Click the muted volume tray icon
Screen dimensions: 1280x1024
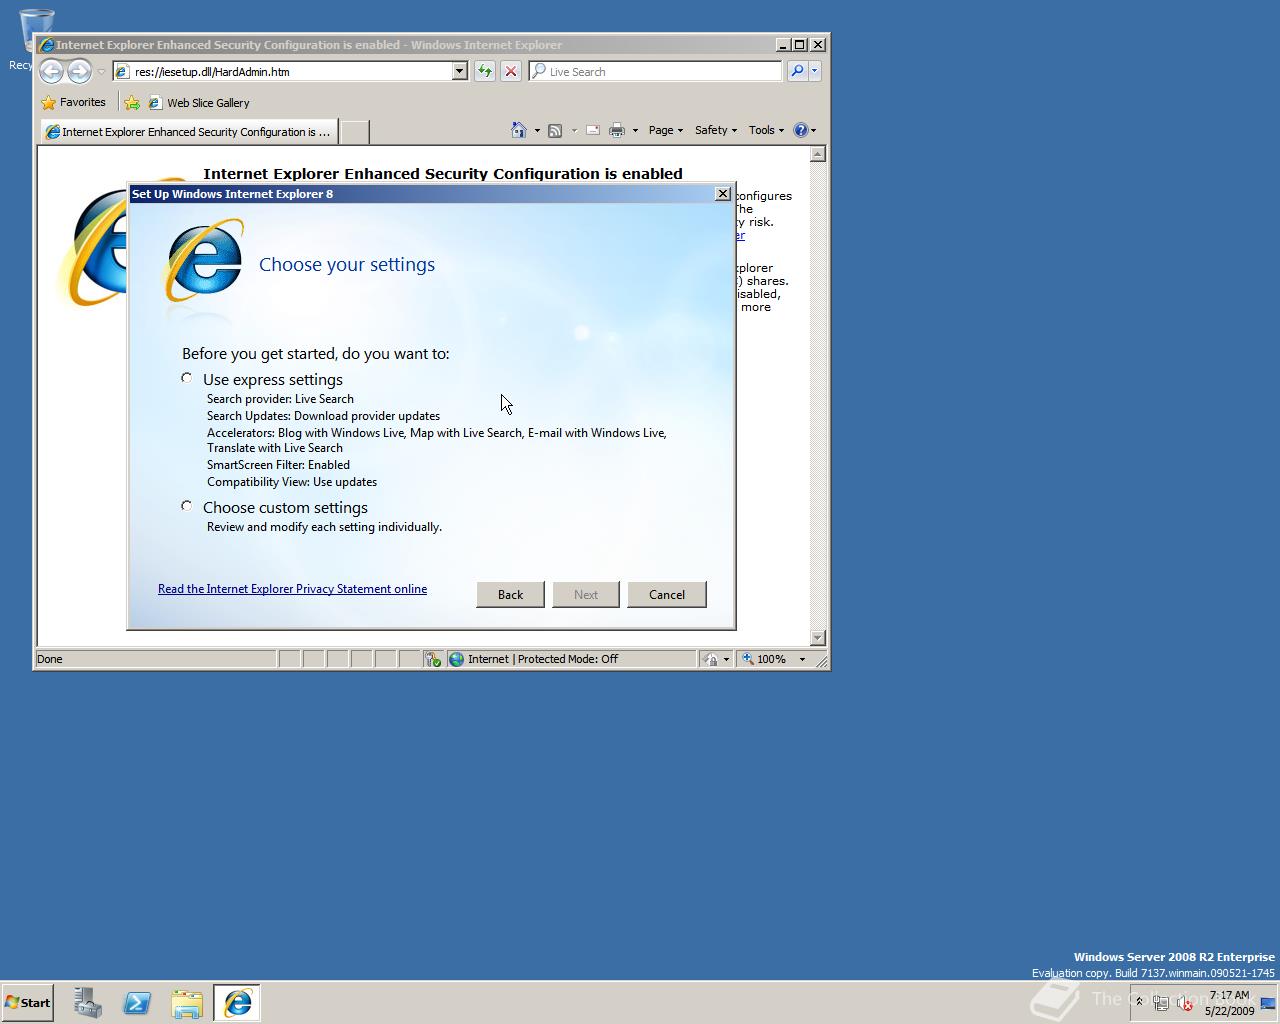1185,1003
